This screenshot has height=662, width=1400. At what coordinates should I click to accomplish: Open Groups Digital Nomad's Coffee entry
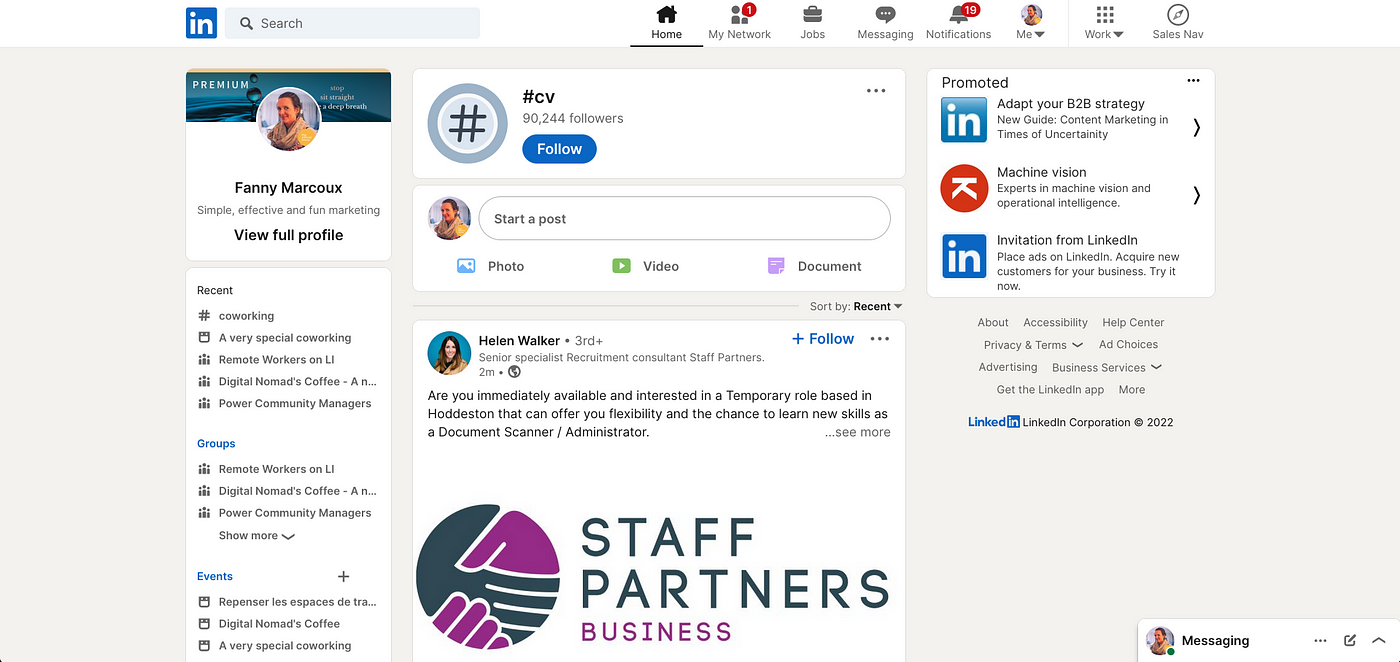(288, 491)
